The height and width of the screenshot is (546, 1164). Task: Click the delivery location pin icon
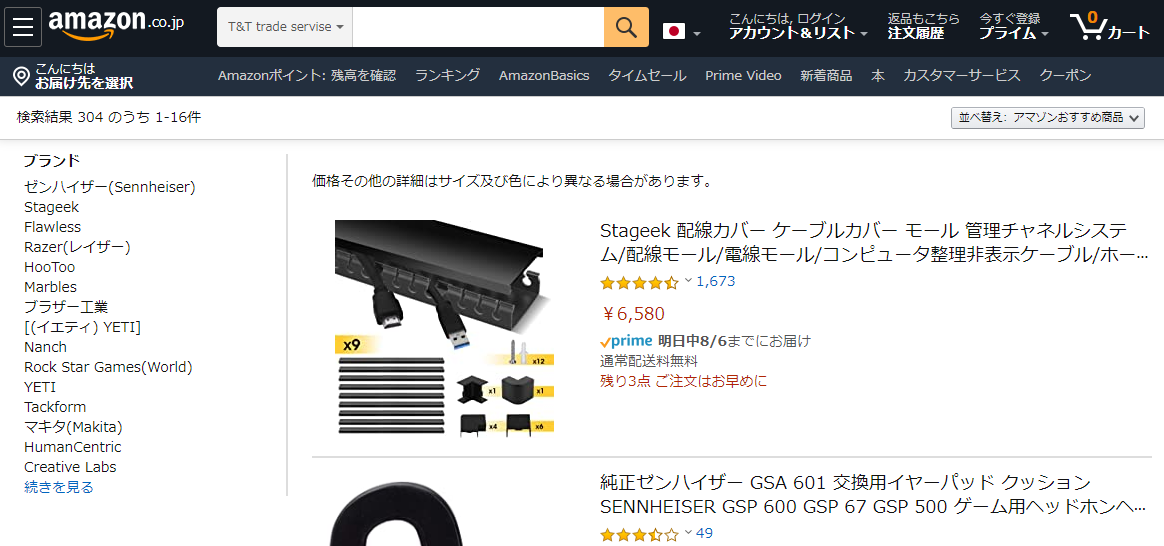(x=22, y=76)
